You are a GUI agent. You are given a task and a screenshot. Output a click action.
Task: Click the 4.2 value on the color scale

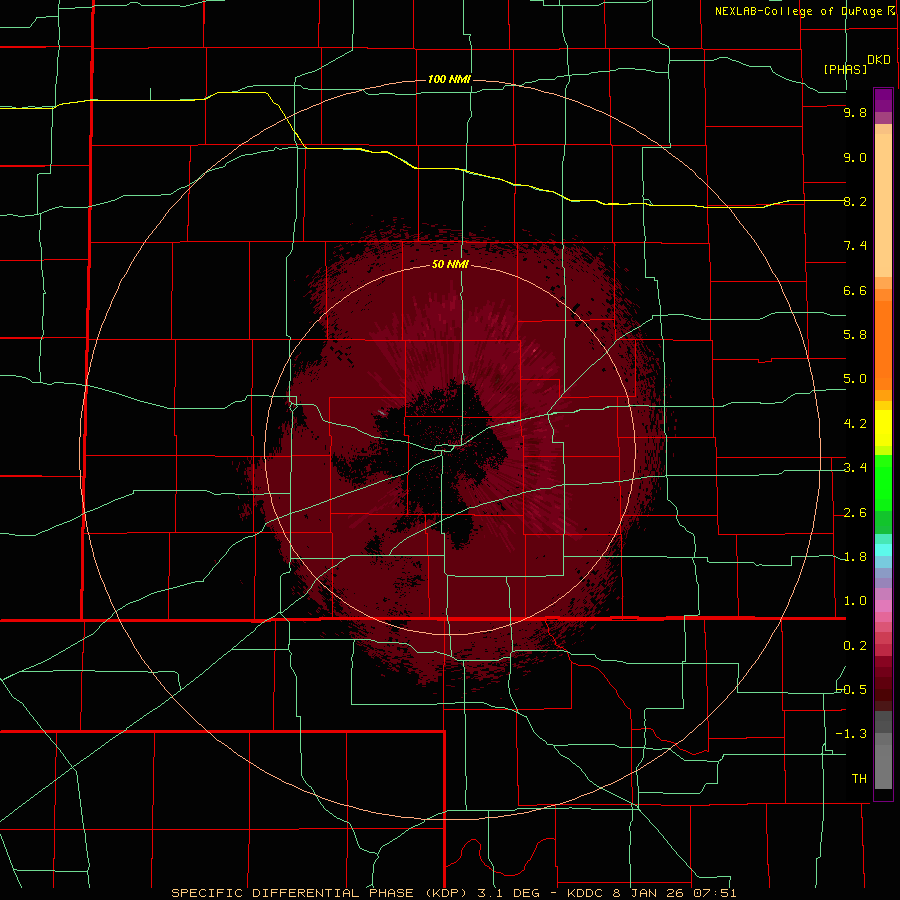[x=855, y=424]
